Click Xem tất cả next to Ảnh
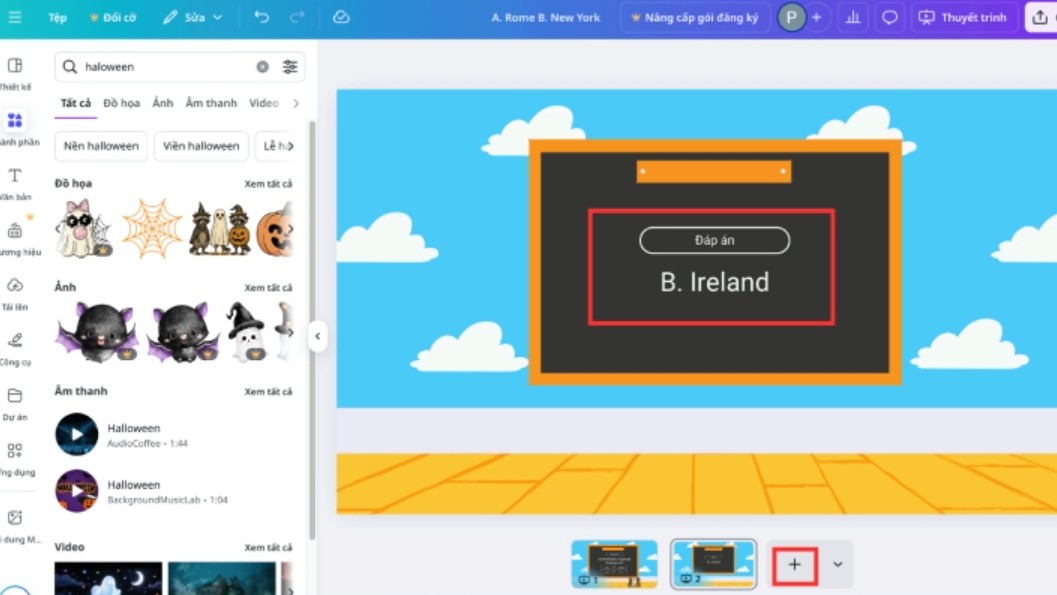The image size is (1057, 595). [x=268, y=287]
